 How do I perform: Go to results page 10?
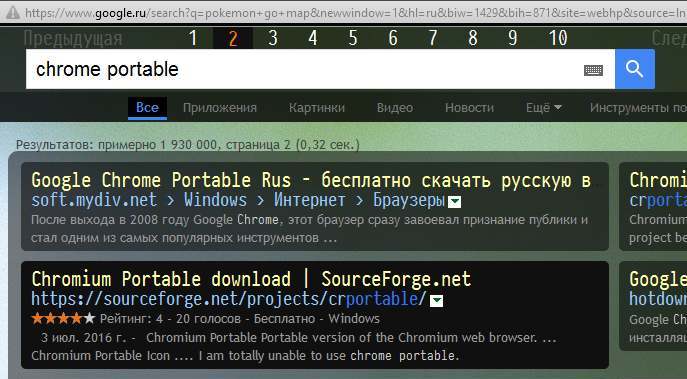click(x=558, y=38)
